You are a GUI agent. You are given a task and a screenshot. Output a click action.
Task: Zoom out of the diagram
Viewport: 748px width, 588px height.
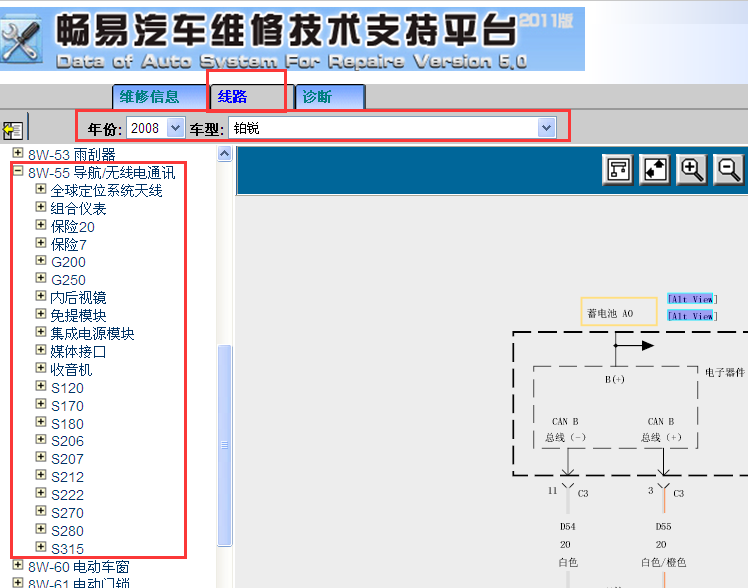coord(728,169)
